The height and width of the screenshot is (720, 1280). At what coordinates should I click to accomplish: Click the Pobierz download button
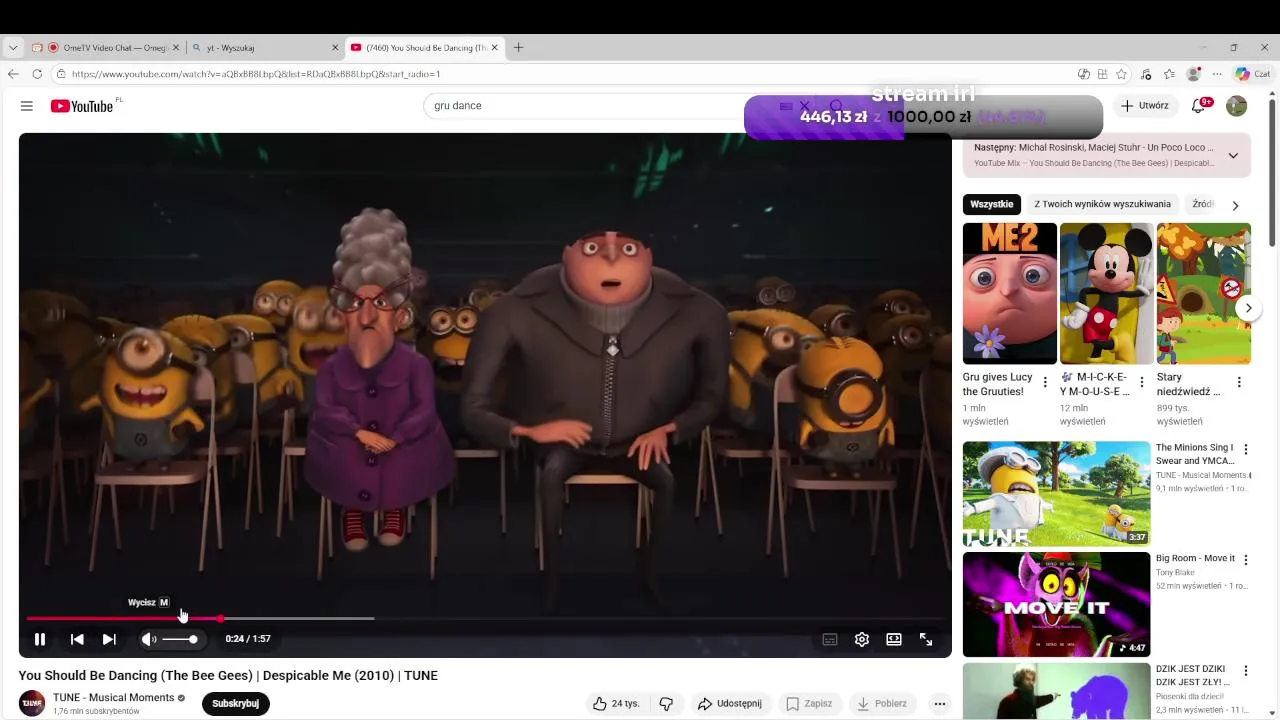882,703
